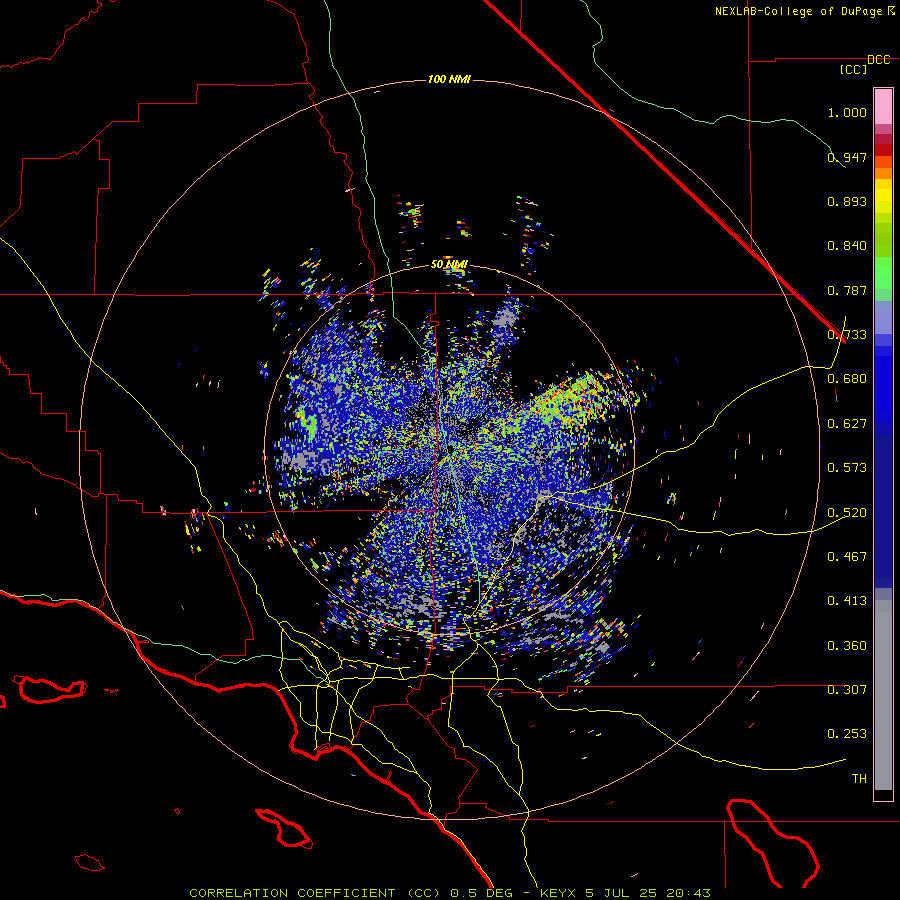Click the 5 JUL 25 20:43 timestamp

point(648,893)
